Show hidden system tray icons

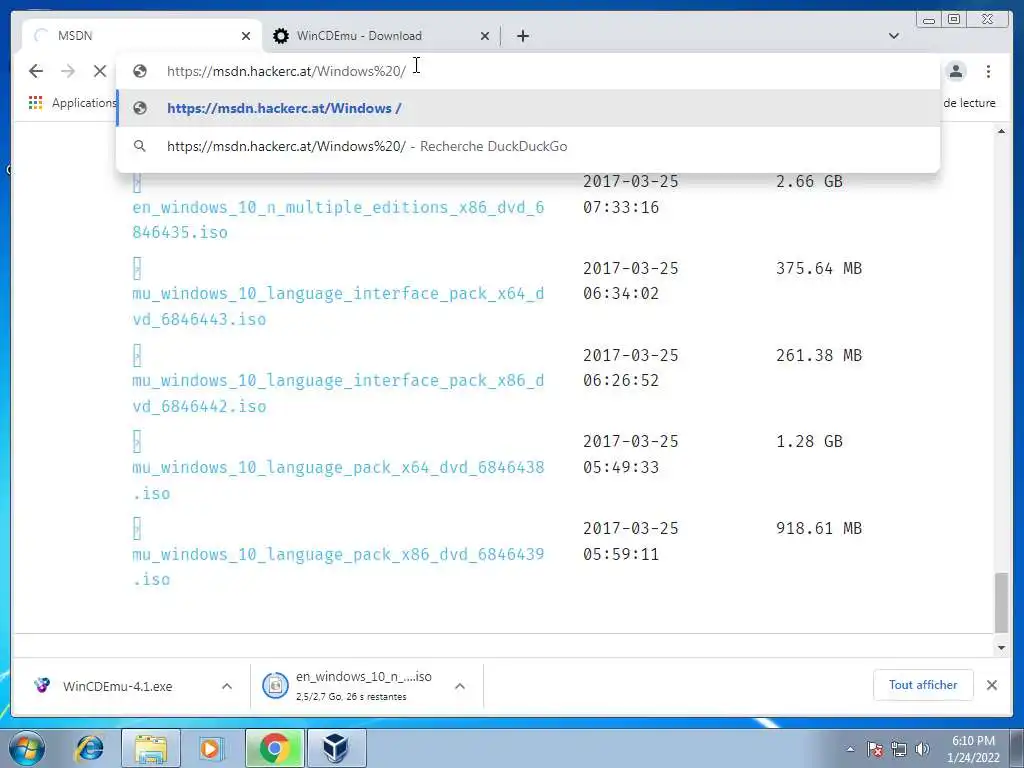[850, 750]
